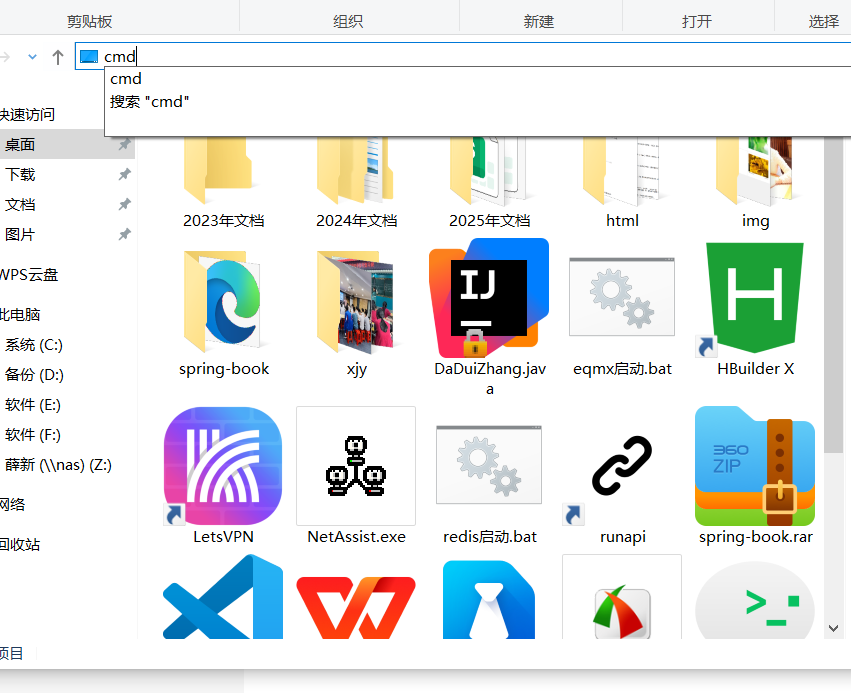Unpin 桌面 via its pin icon

125,144
